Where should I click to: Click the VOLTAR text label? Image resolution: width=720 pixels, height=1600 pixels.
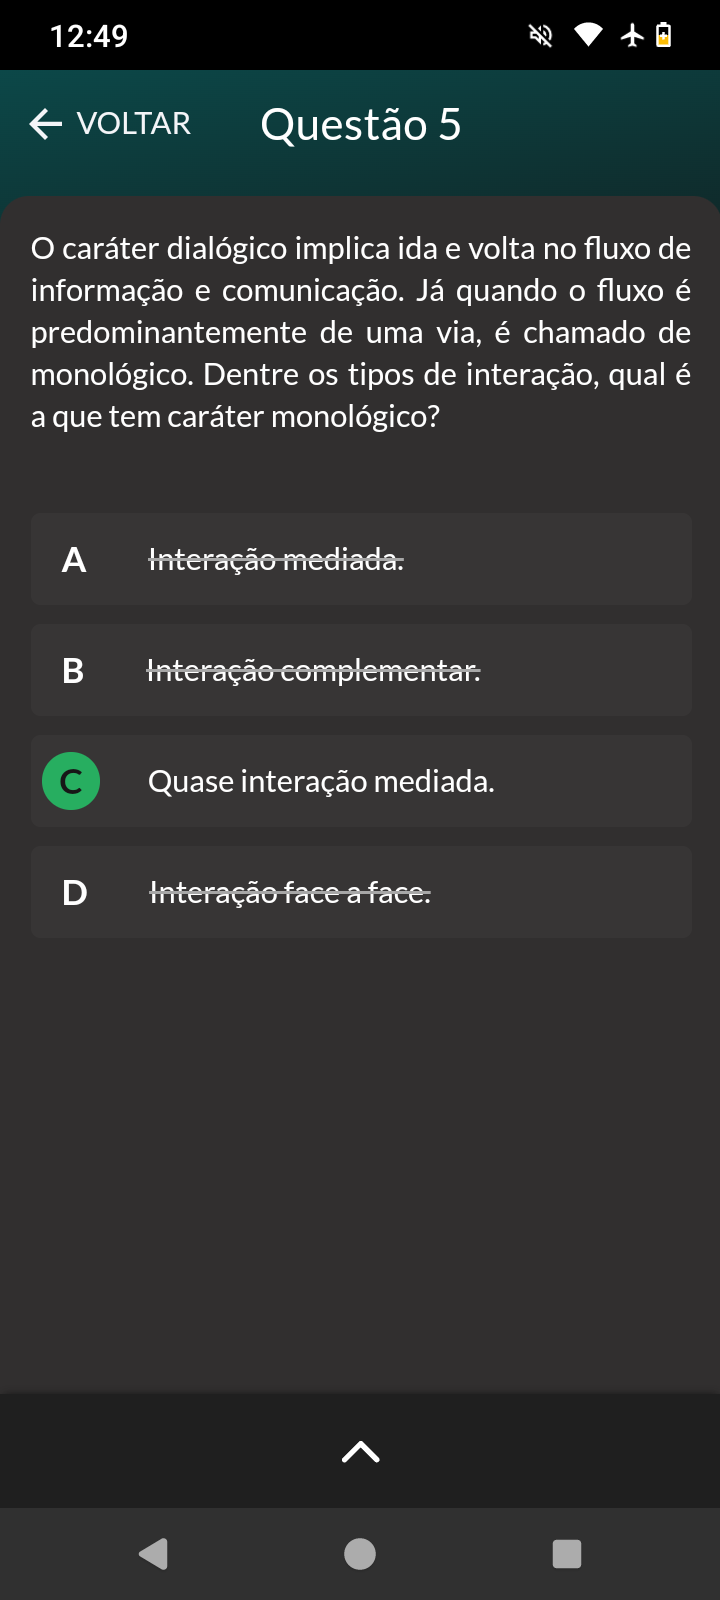(134, 124)
